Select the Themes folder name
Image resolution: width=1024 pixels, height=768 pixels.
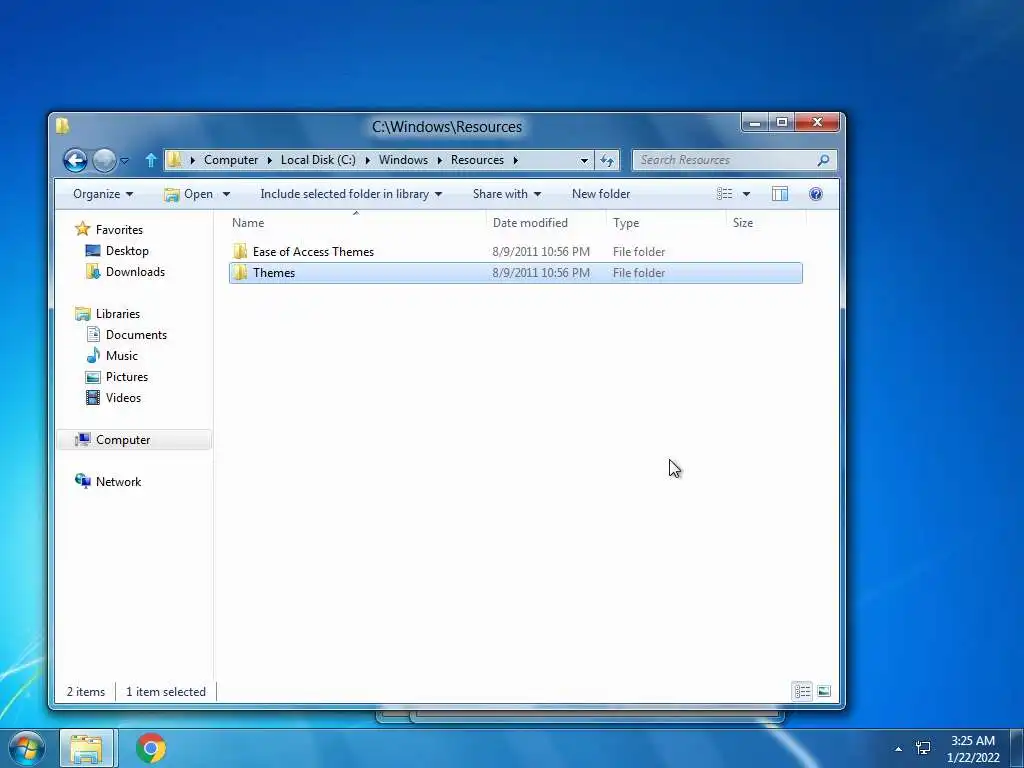tap(274, 273)
